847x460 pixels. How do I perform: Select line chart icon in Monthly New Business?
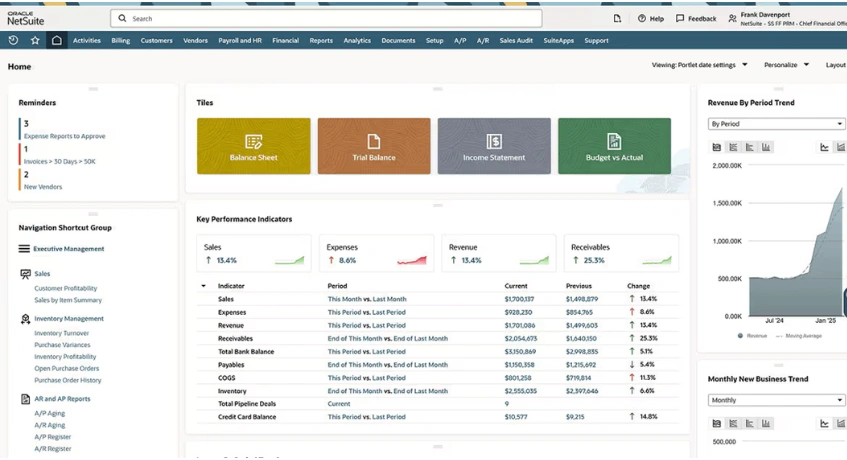824,423
